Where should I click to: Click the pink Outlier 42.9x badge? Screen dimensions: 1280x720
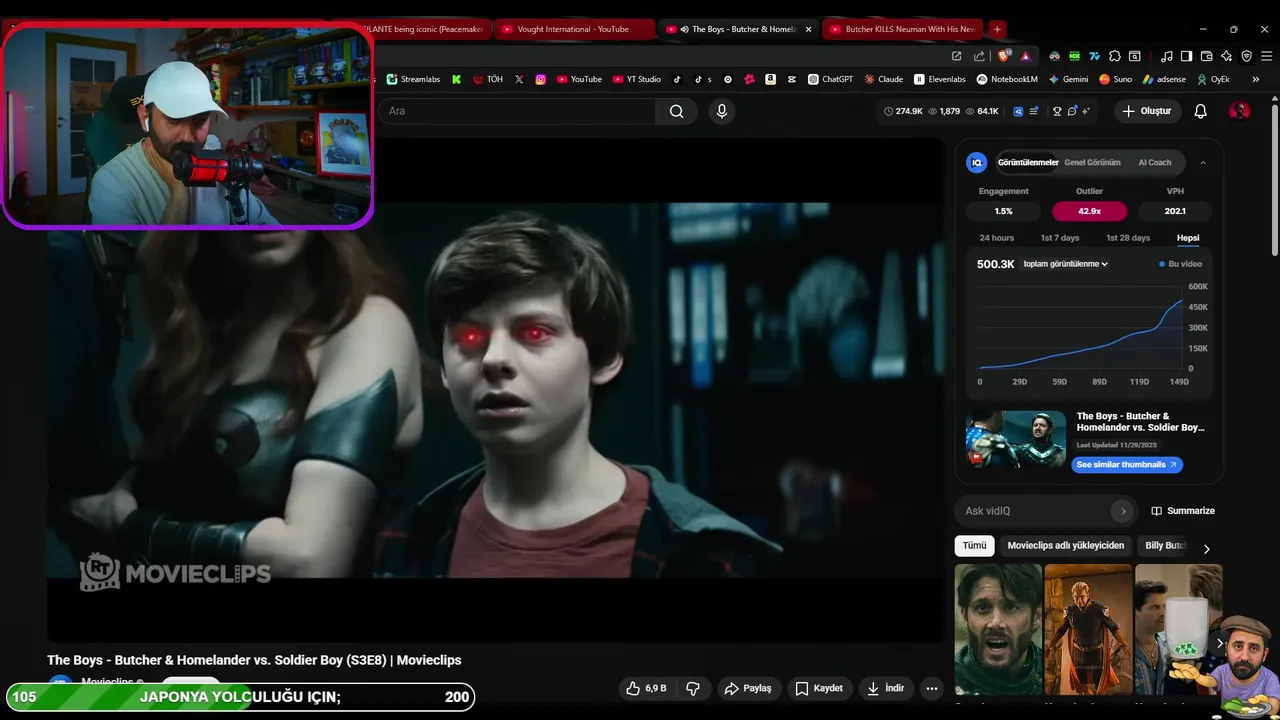pyautogui.click(x=1089, y=211)
